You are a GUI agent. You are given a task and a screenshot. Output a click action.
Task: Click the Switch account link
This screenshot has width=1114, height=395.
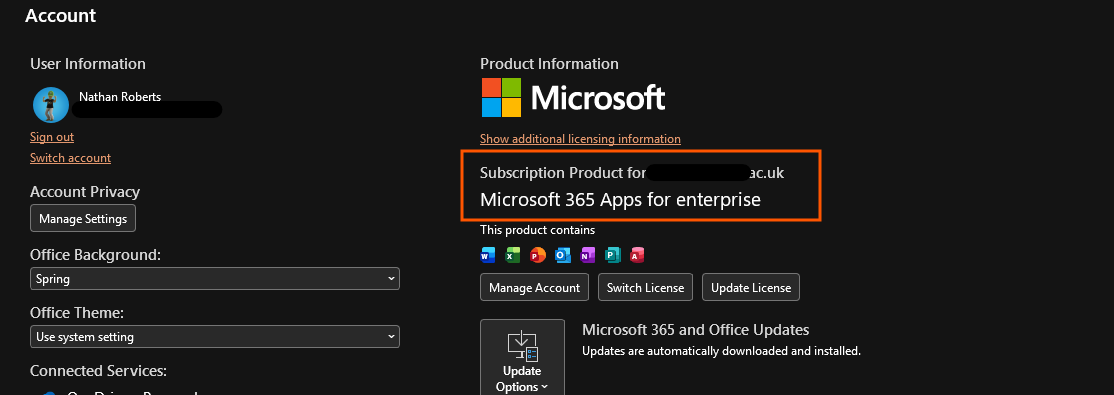(70, 158)
